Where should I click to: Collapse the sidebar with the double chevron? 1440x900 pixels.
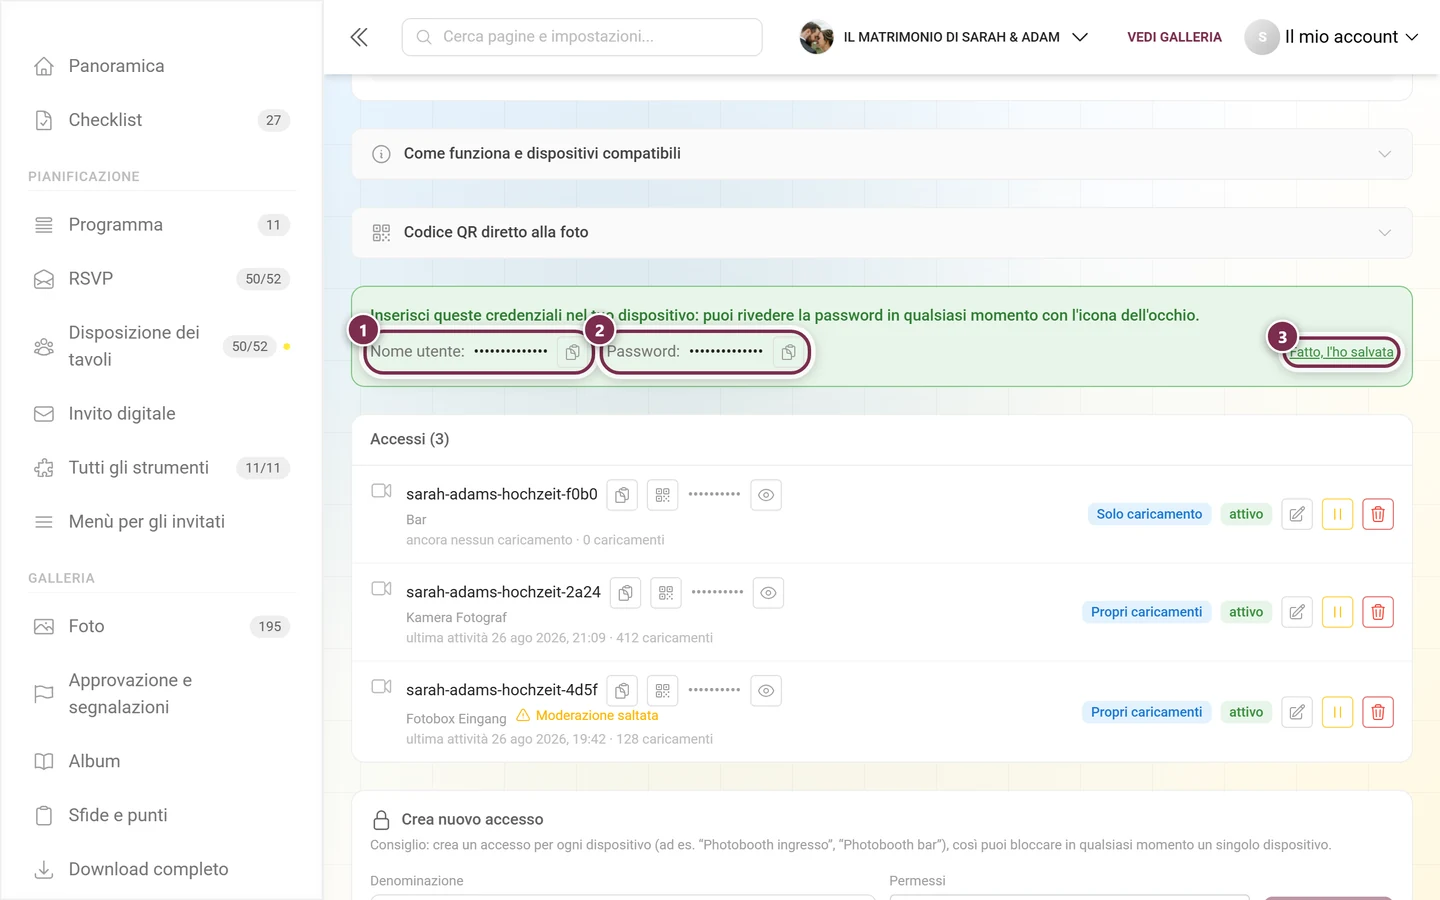(359, 37)
